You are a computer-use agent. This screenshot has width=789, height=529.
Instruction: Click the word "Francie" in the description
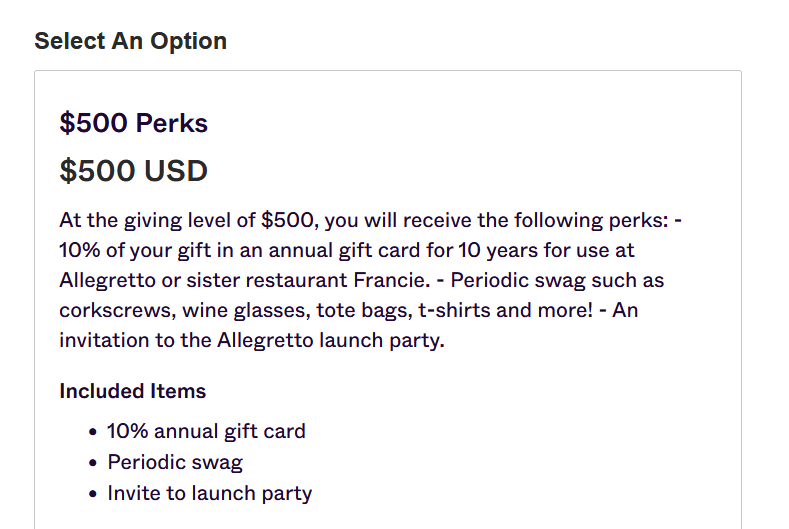point(389,280)
